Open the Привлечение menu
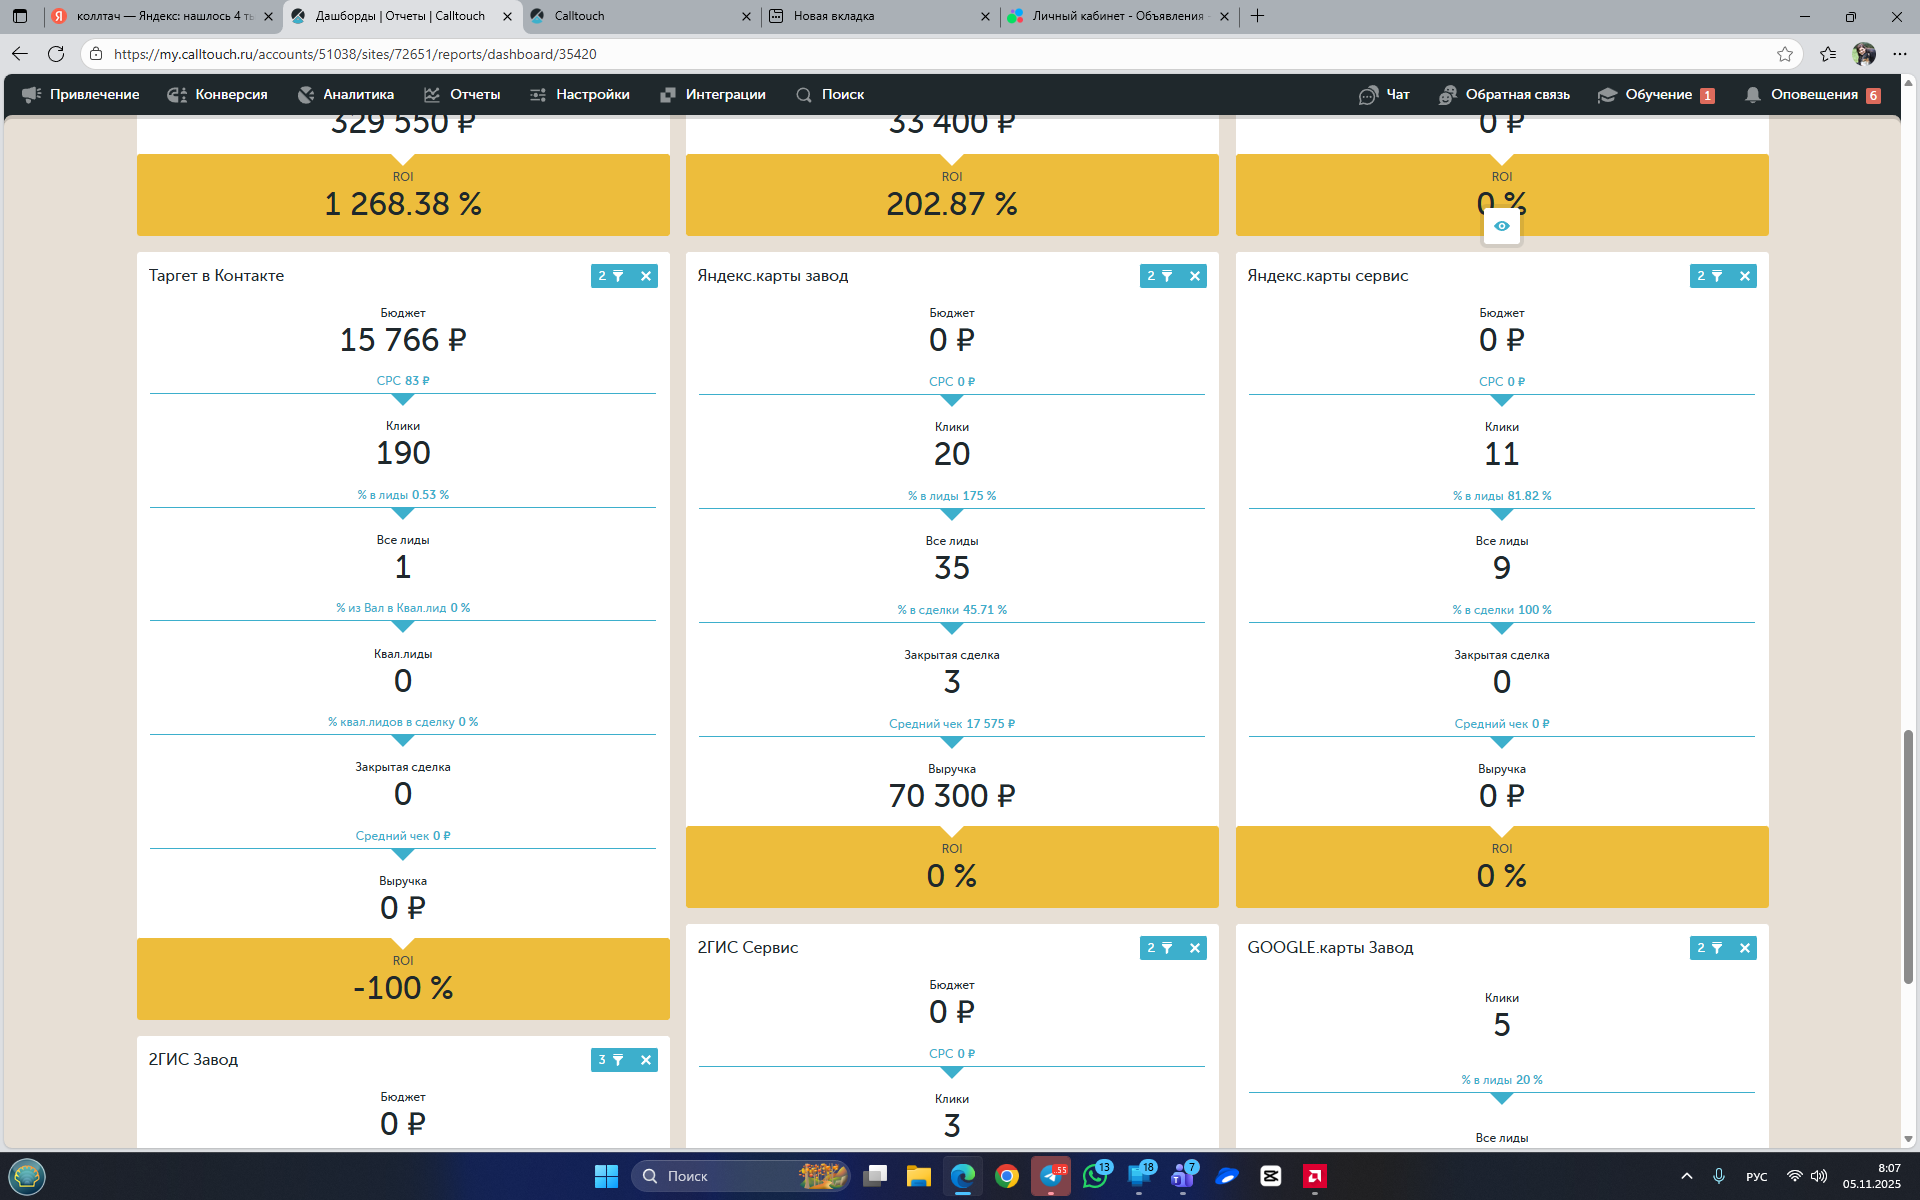Screen dimensions: 1920x1200 click(81, 95)
